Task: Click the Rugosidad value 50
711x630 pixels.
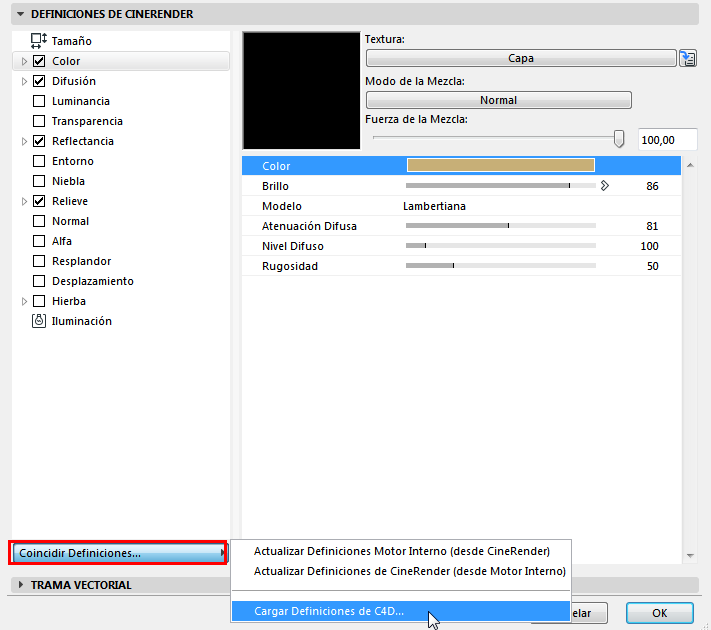Action: 653,266
